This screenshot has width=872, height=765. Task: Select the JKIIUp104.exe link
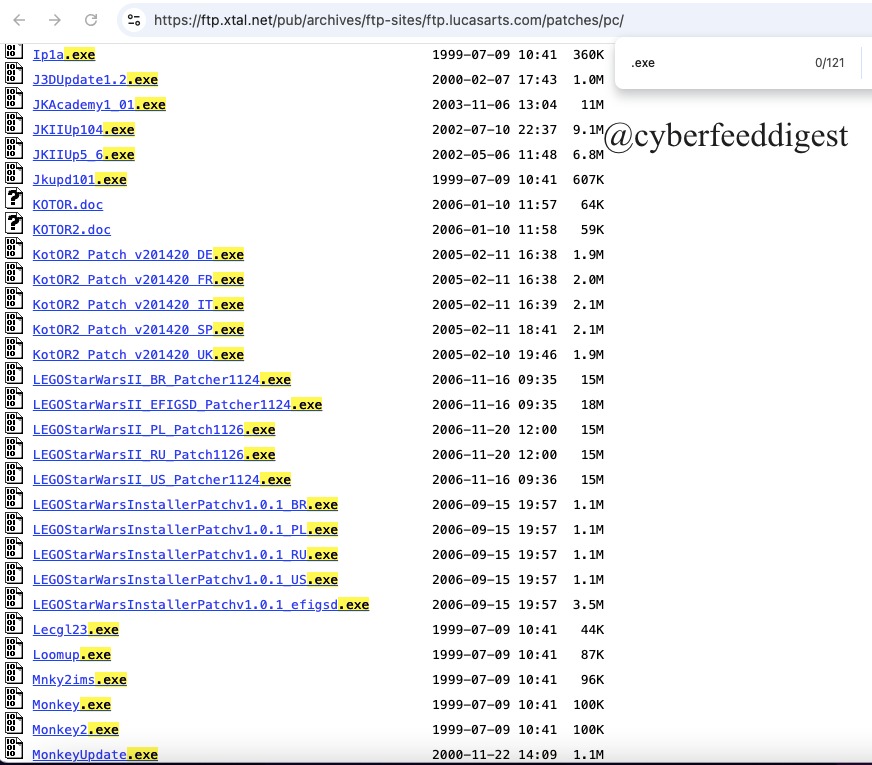(x=83, y=130)
